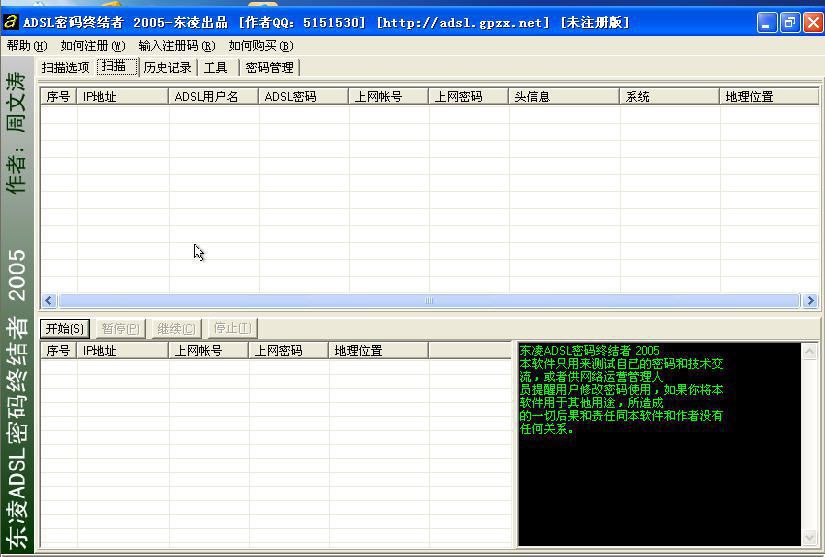Image resolution: width=825 pixels, height=557 pixels.
Task: Click the 系统 column header
Action: click(x=669, y=97)
